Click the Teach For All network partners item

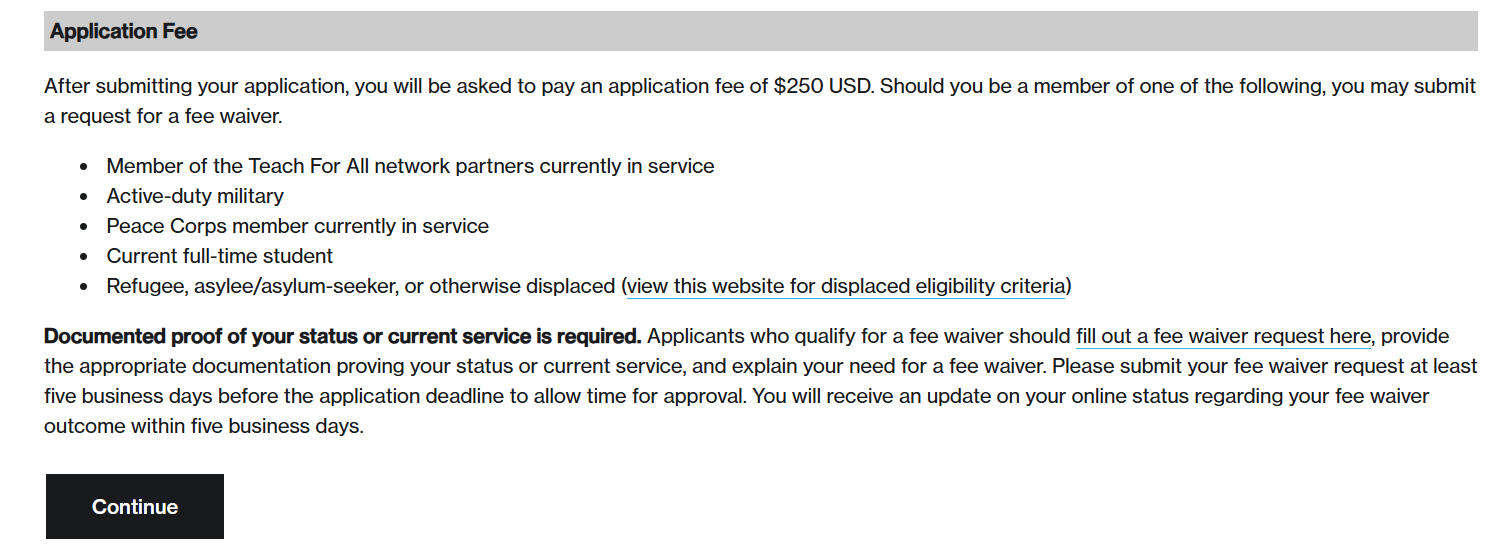pos(410,166)
